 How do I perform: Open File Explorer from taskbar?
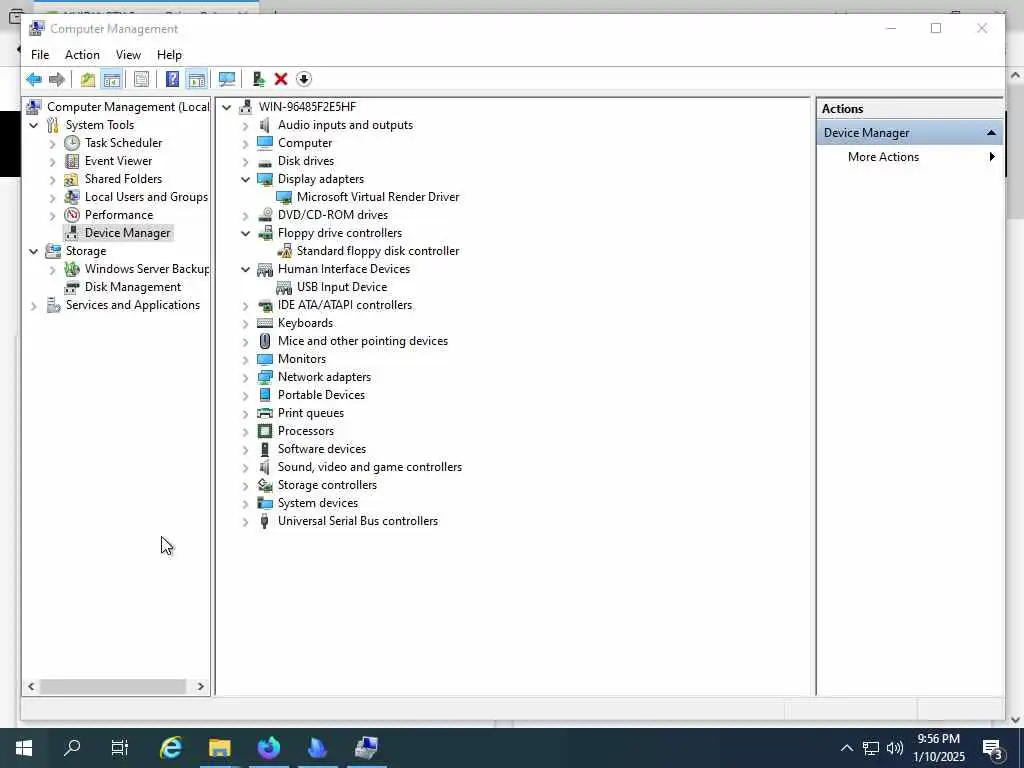tap(219, 748)
